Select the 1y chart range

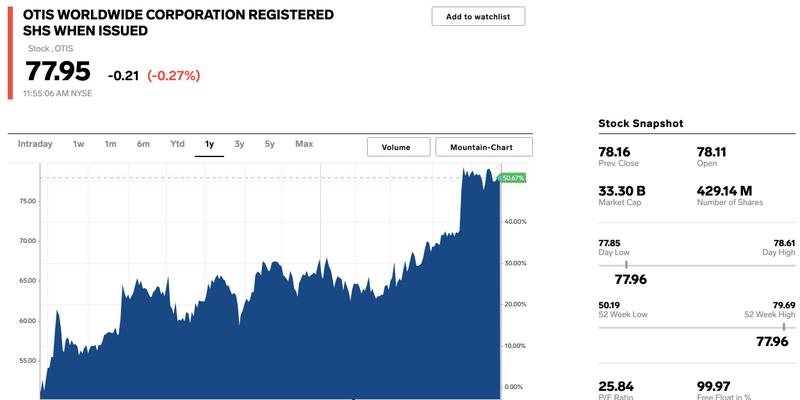click(x=209, y=144)
